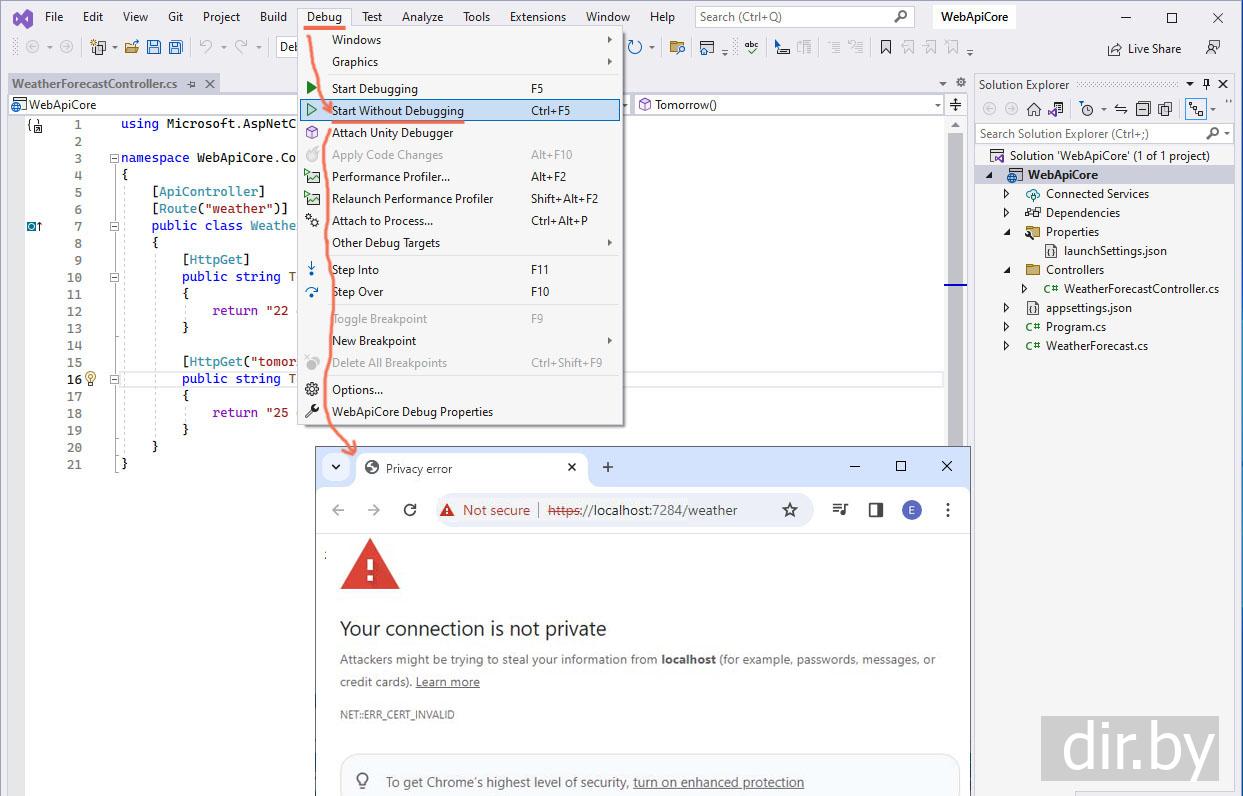Viewport: 1243px width, 796px height.
Task: Reload the Privacy error browser page
Action: pyautogui.click(x=410, y=510)
